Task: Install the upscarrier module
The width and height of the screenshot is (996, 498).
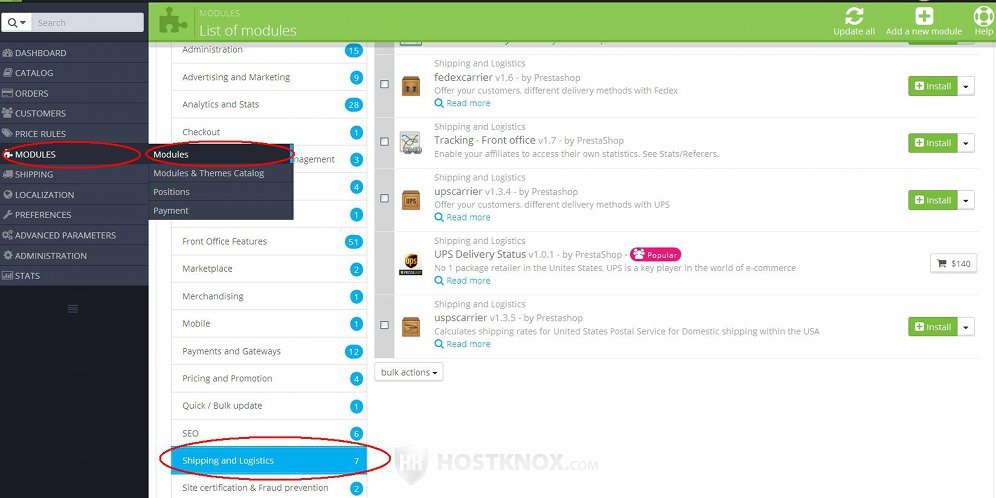Action: [x=932, y=200]
